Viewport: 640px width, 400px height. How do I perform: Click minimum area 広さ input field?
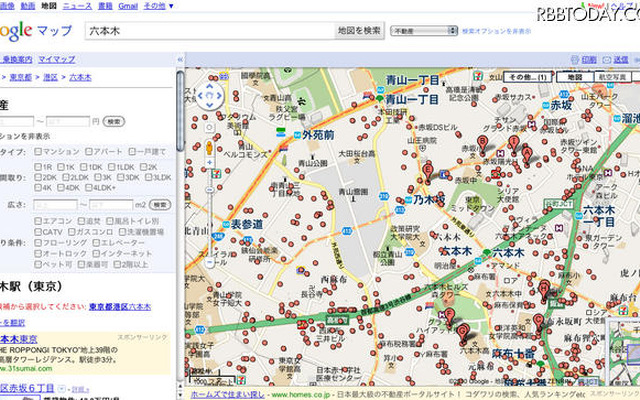(x=55, y=204)
